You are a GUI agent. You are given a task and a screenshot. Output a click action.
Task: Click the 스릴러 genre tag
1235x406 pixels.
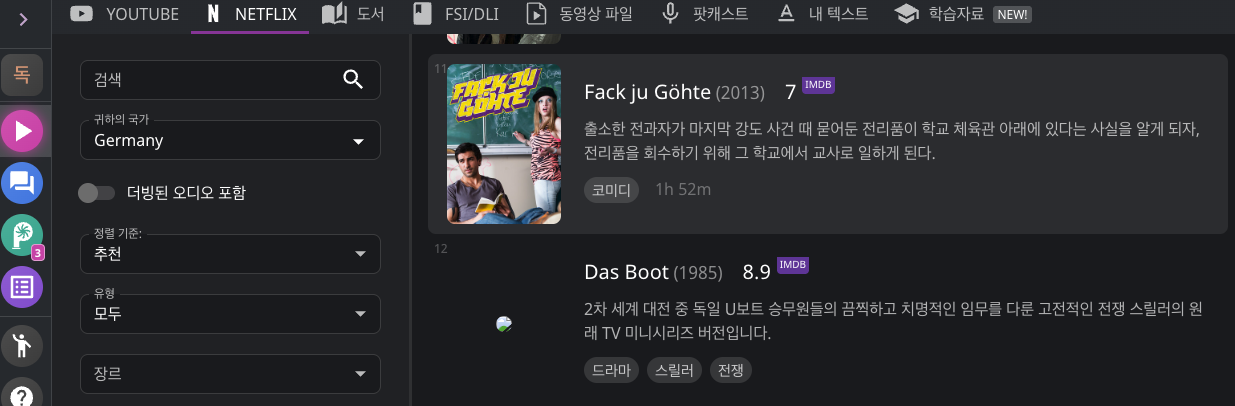[x=675, y=369]
